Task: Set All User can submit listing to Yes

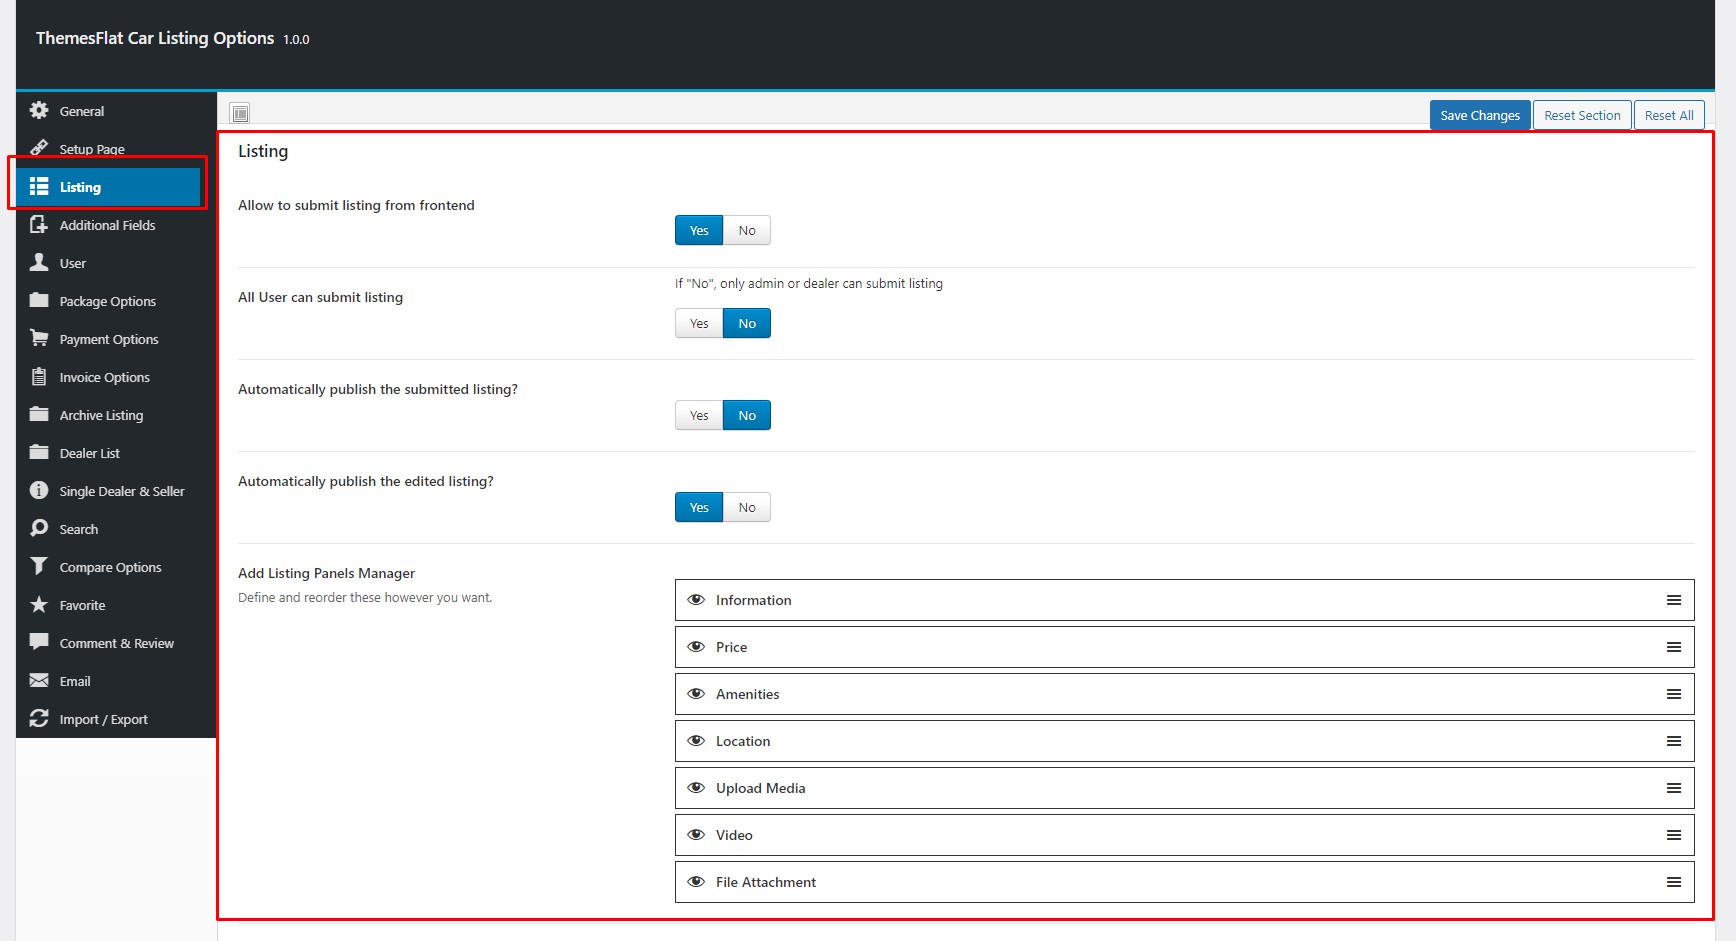Action: [x=699, y=323]
